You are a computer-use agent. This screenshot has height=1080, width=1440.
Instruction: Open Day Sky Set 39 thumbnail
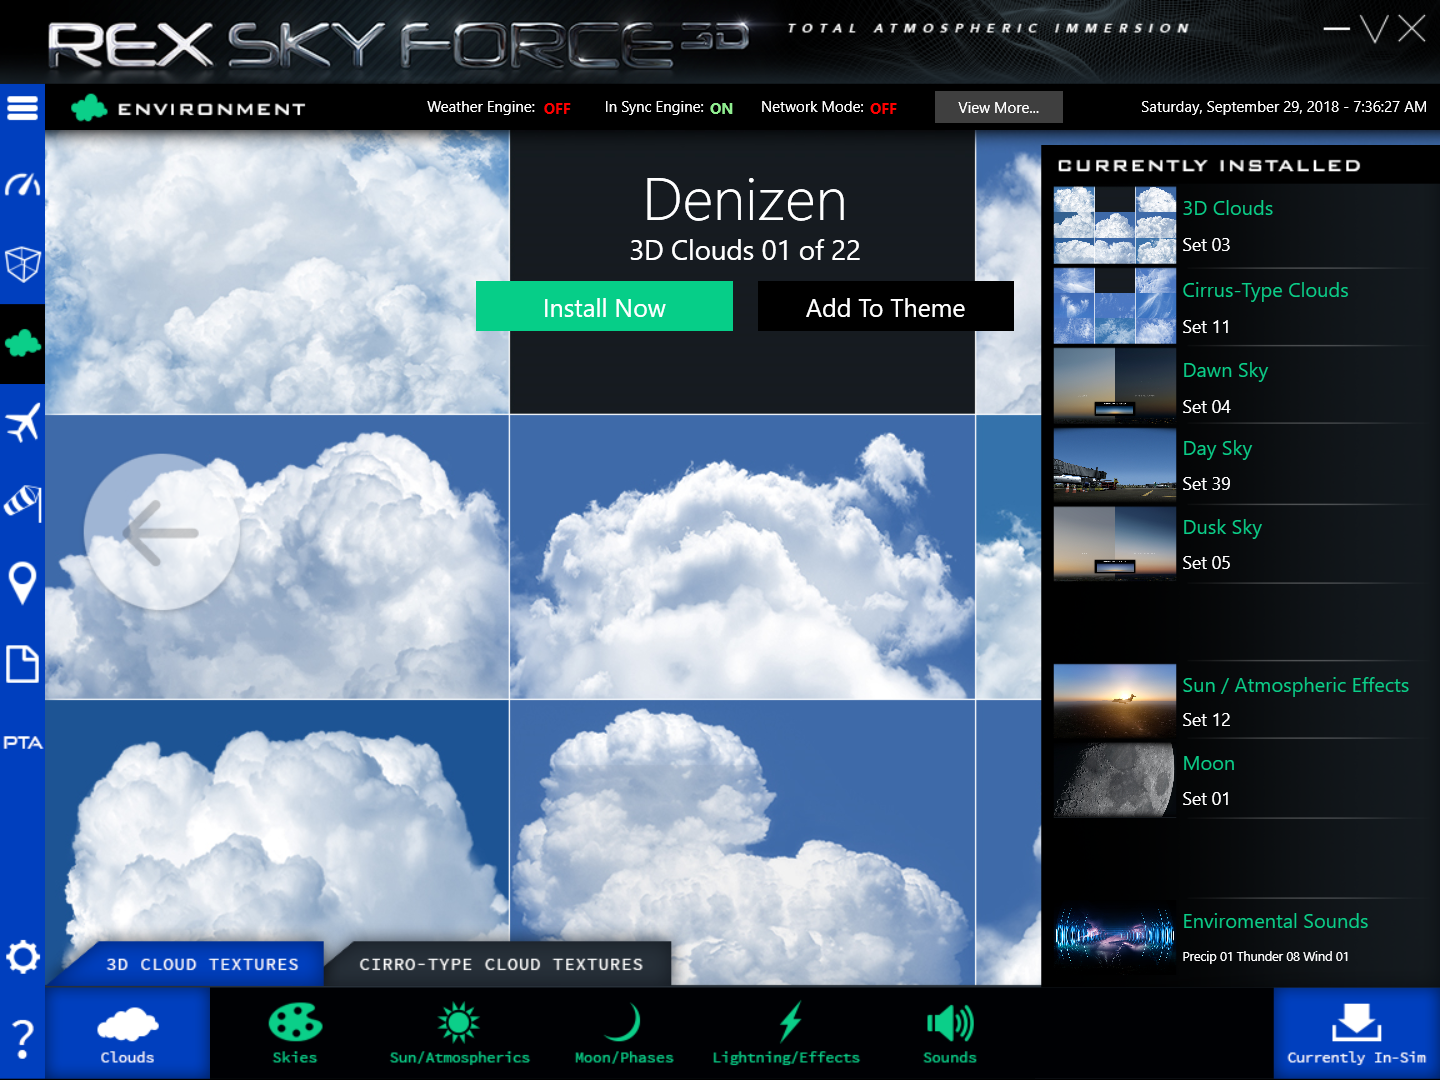(x=1115, y=465)
